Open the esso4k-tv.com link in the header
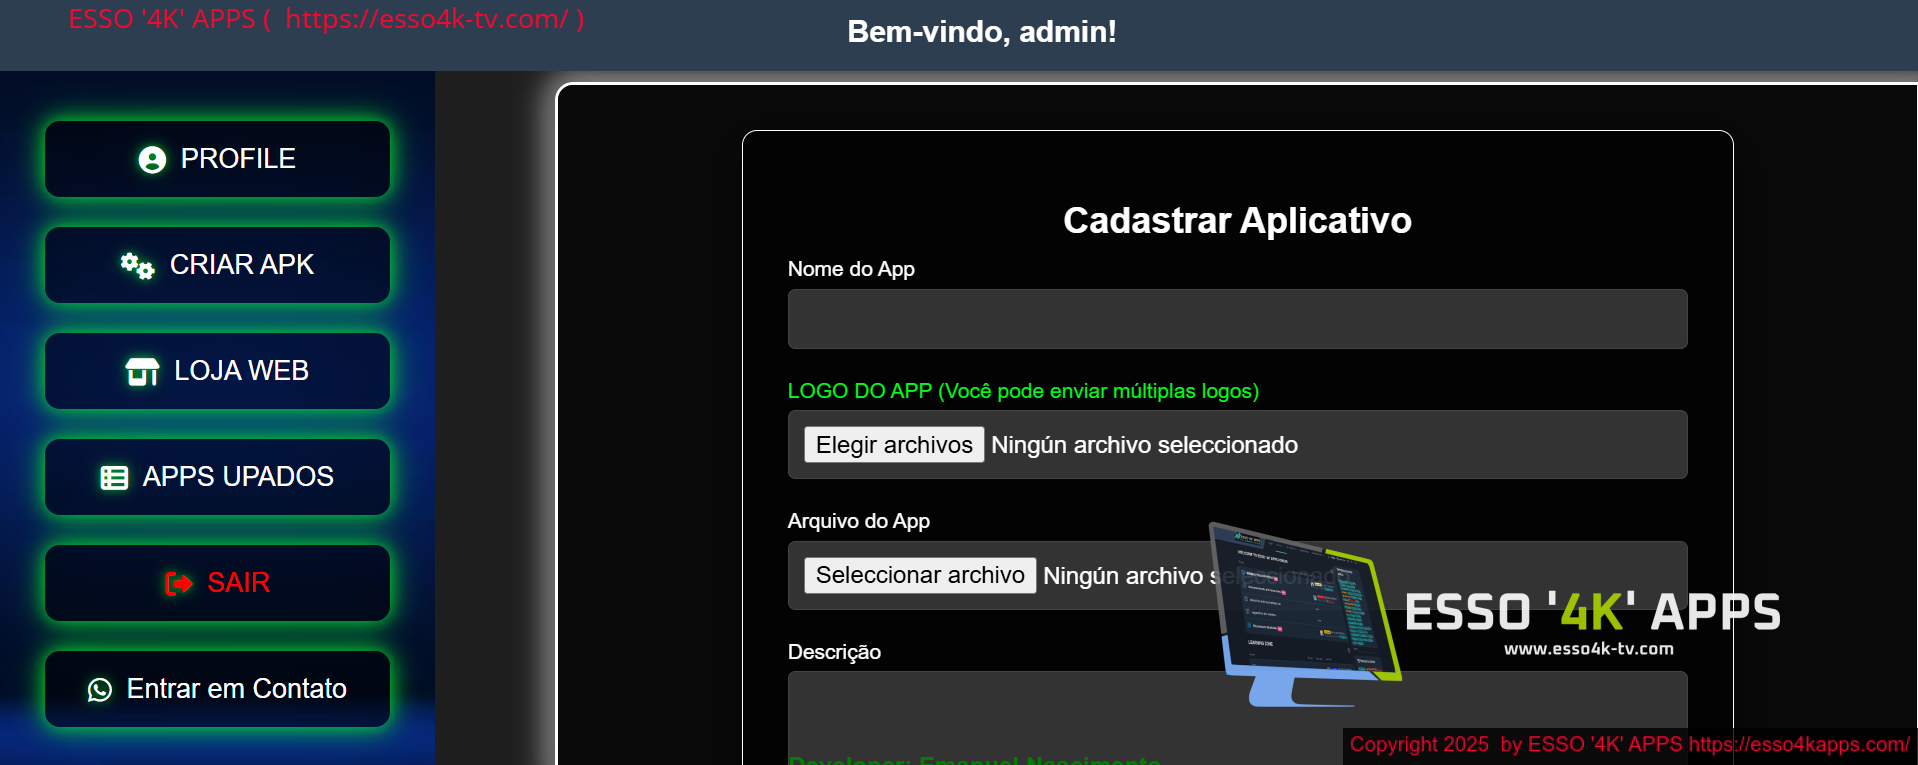The image size is (1918, 765). [427, 19]
